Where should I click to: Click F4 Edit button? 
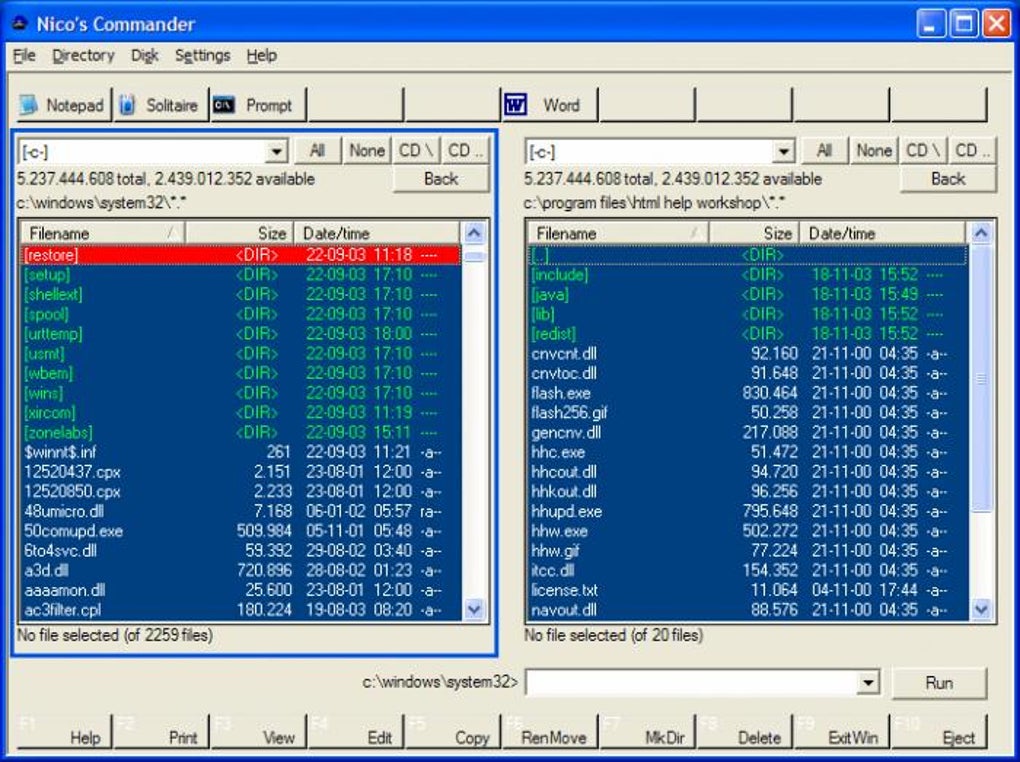click(x=355, y=731)
